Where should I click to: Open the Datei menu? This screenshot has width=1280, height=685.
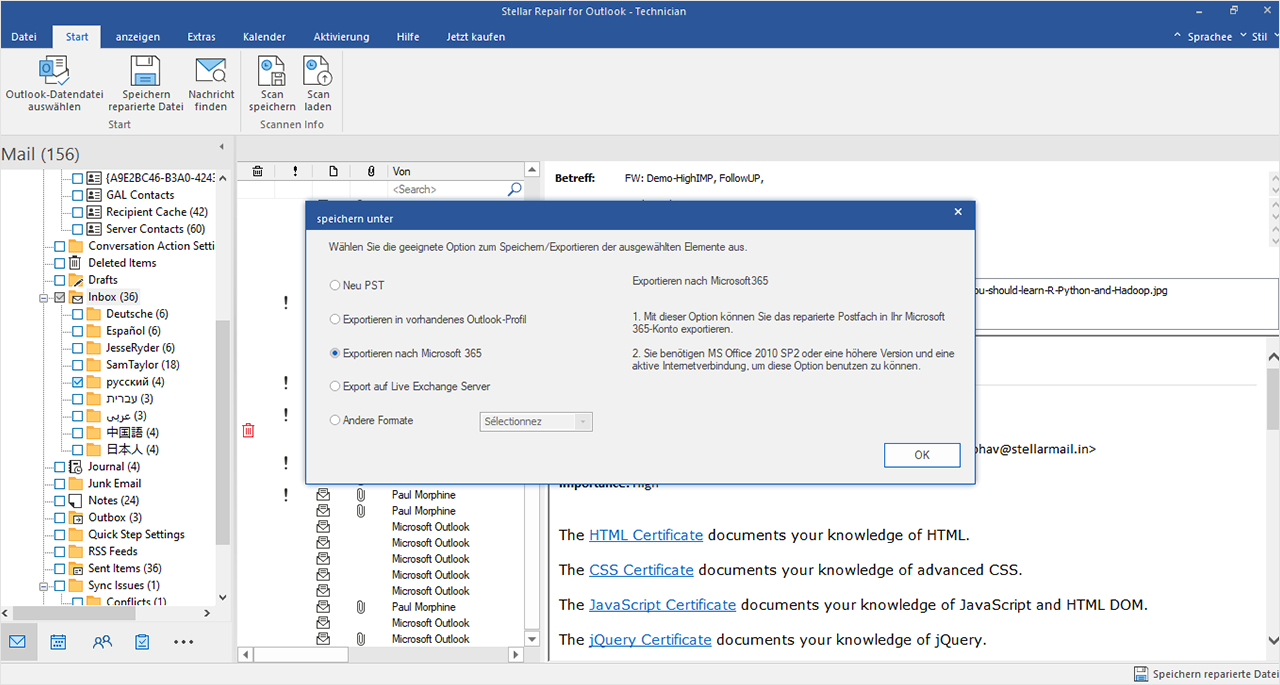pos(24,37)
